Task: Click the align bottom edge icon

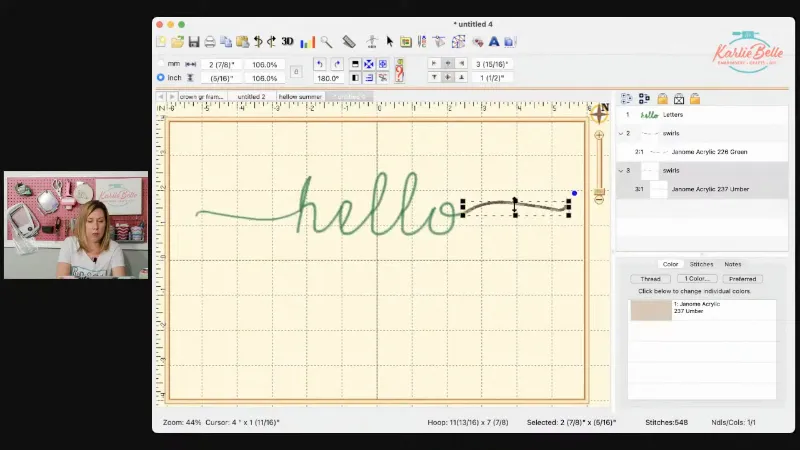Action: 461,78
